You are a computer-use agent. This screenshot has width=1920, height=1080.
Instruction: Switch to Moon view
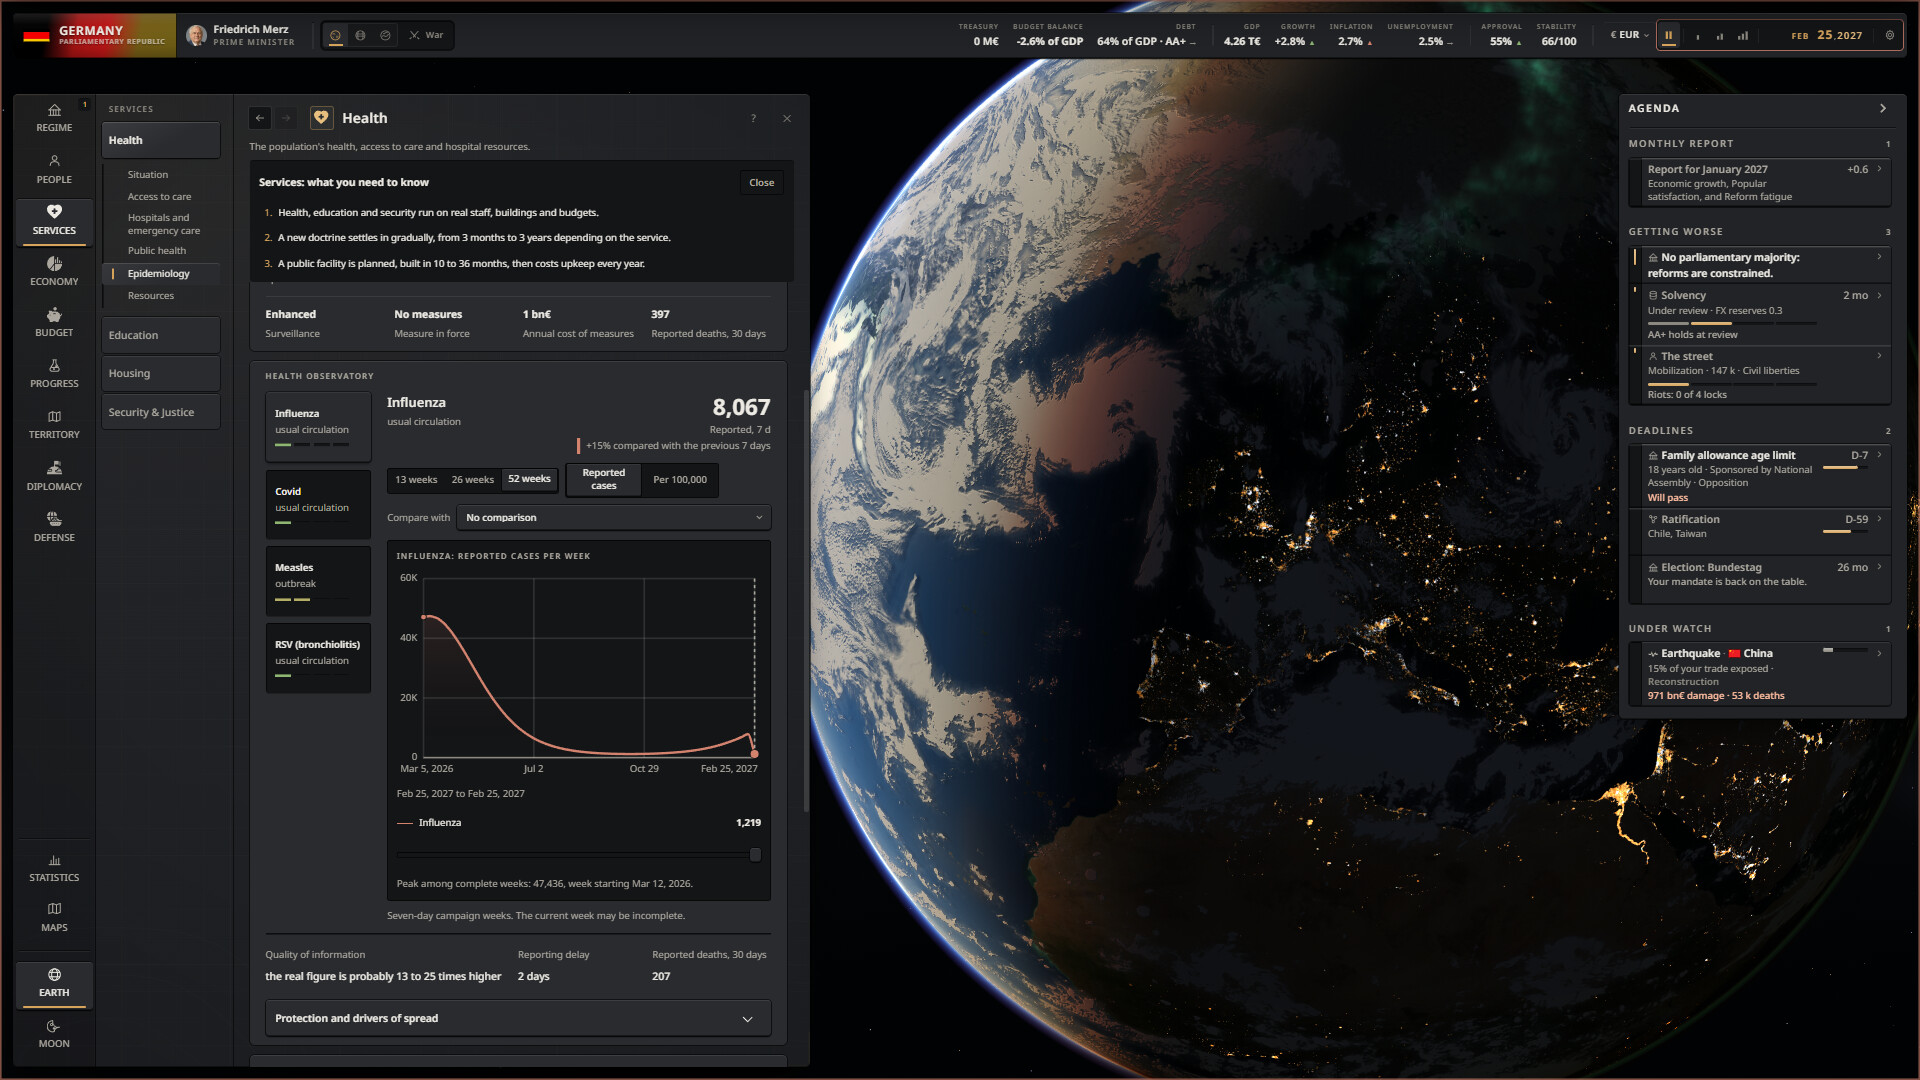54,1033
